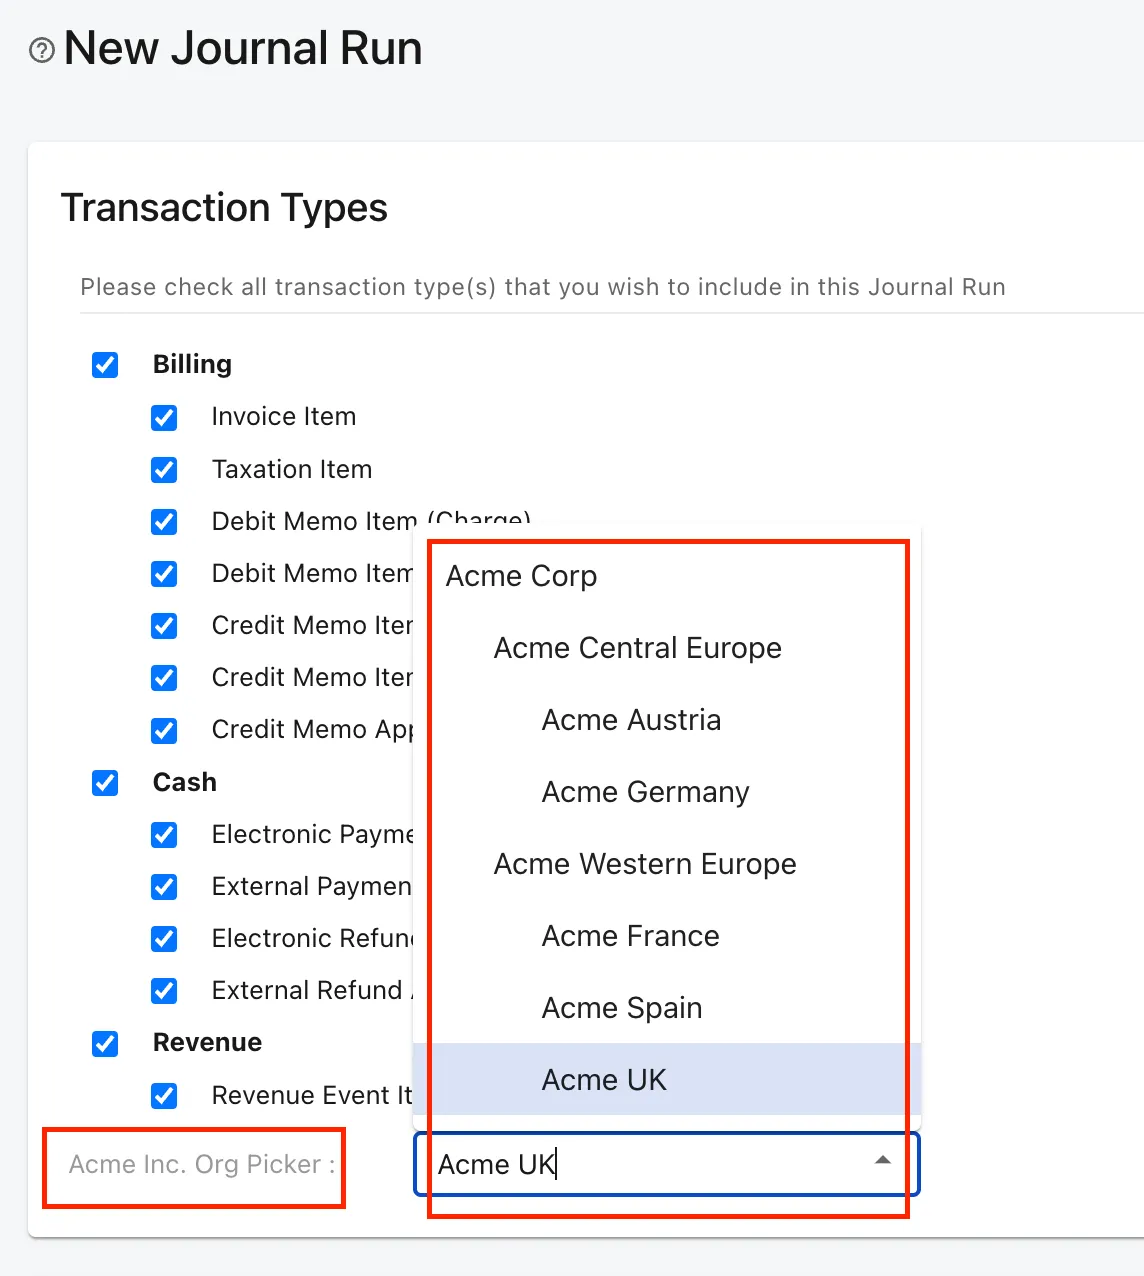Click the Invoice Item label text
This screenshot has width=1144, height=1276.
click(x=284, y=416)
